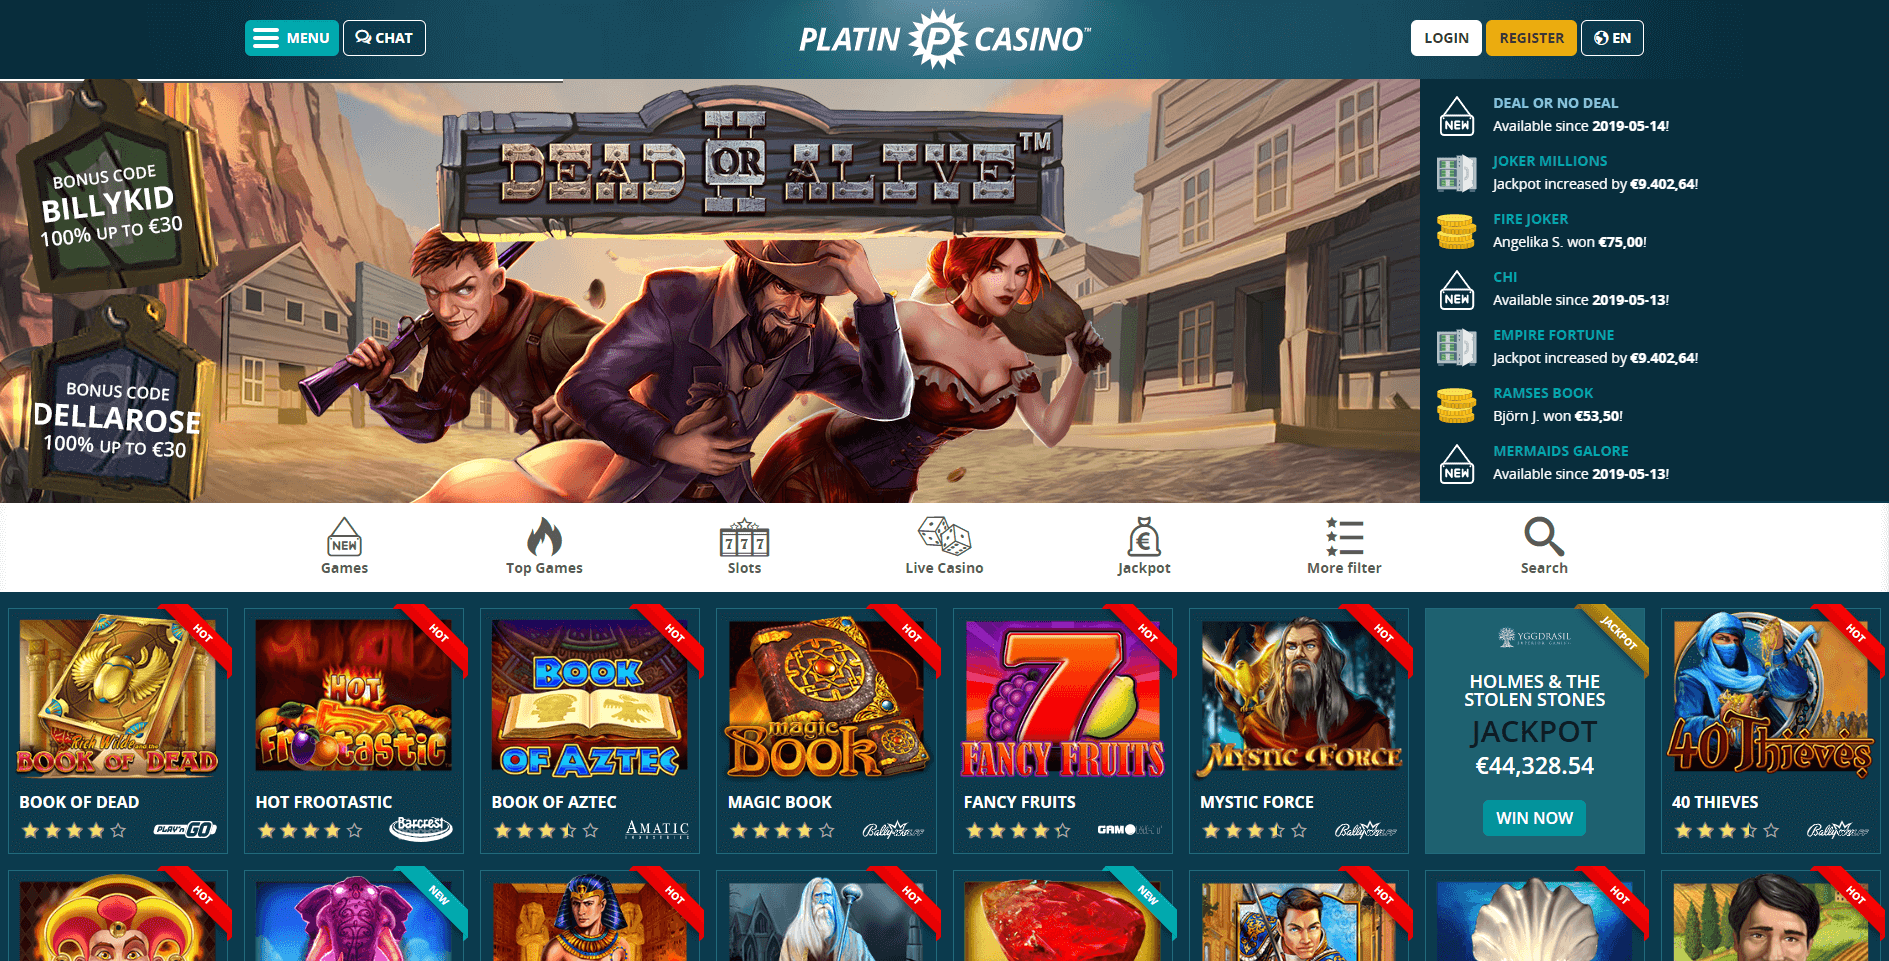Screen dimensions: 1889x961
Task: Click the LOGIN button
Action: 1446,38
